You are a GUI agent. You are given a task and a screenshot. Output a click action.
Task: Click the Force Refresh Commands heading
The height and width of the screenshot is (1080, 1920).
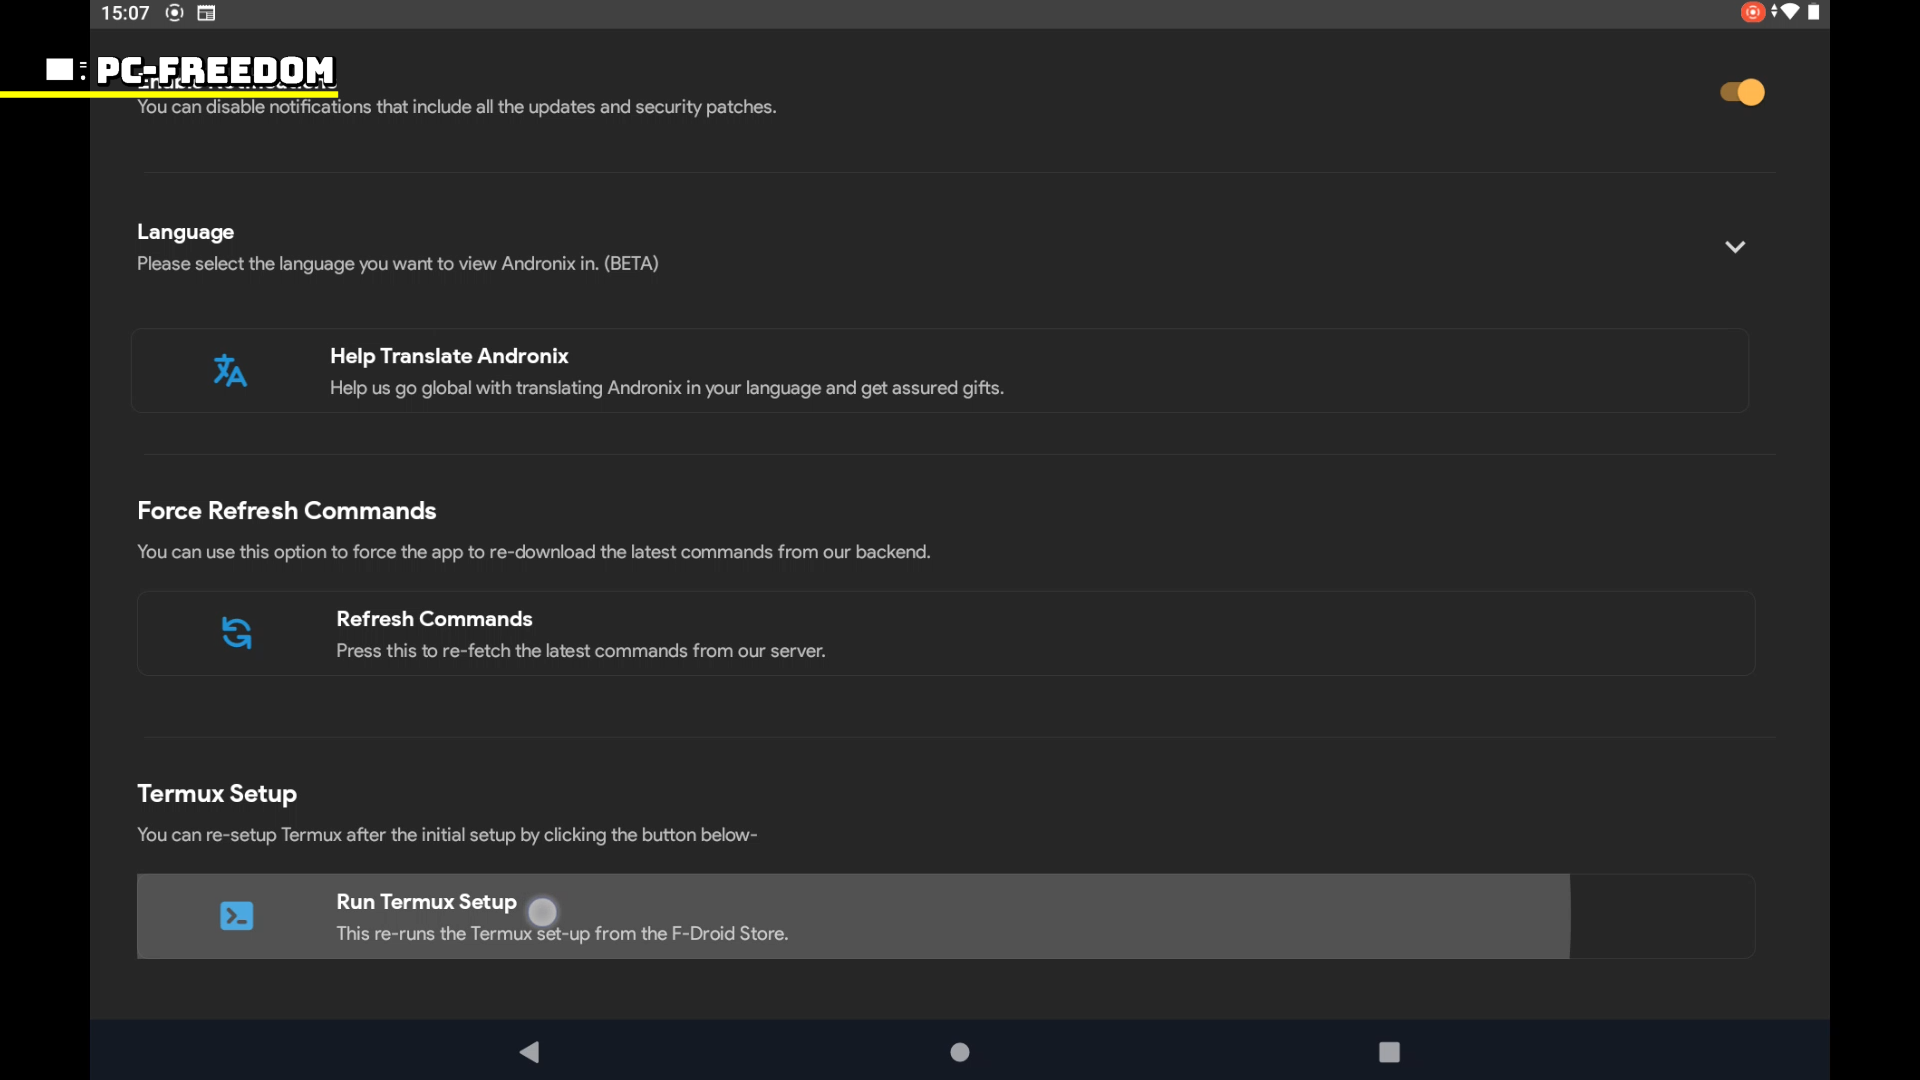point(286,511)
